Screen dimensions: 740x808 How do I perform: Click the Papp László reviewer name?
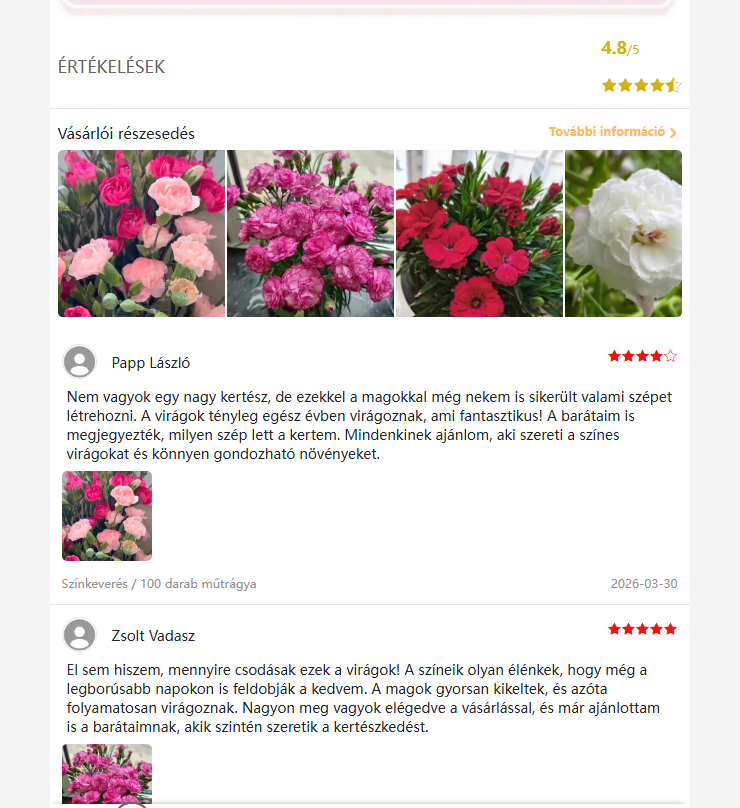pyautogui.click(x=151, y=363)
